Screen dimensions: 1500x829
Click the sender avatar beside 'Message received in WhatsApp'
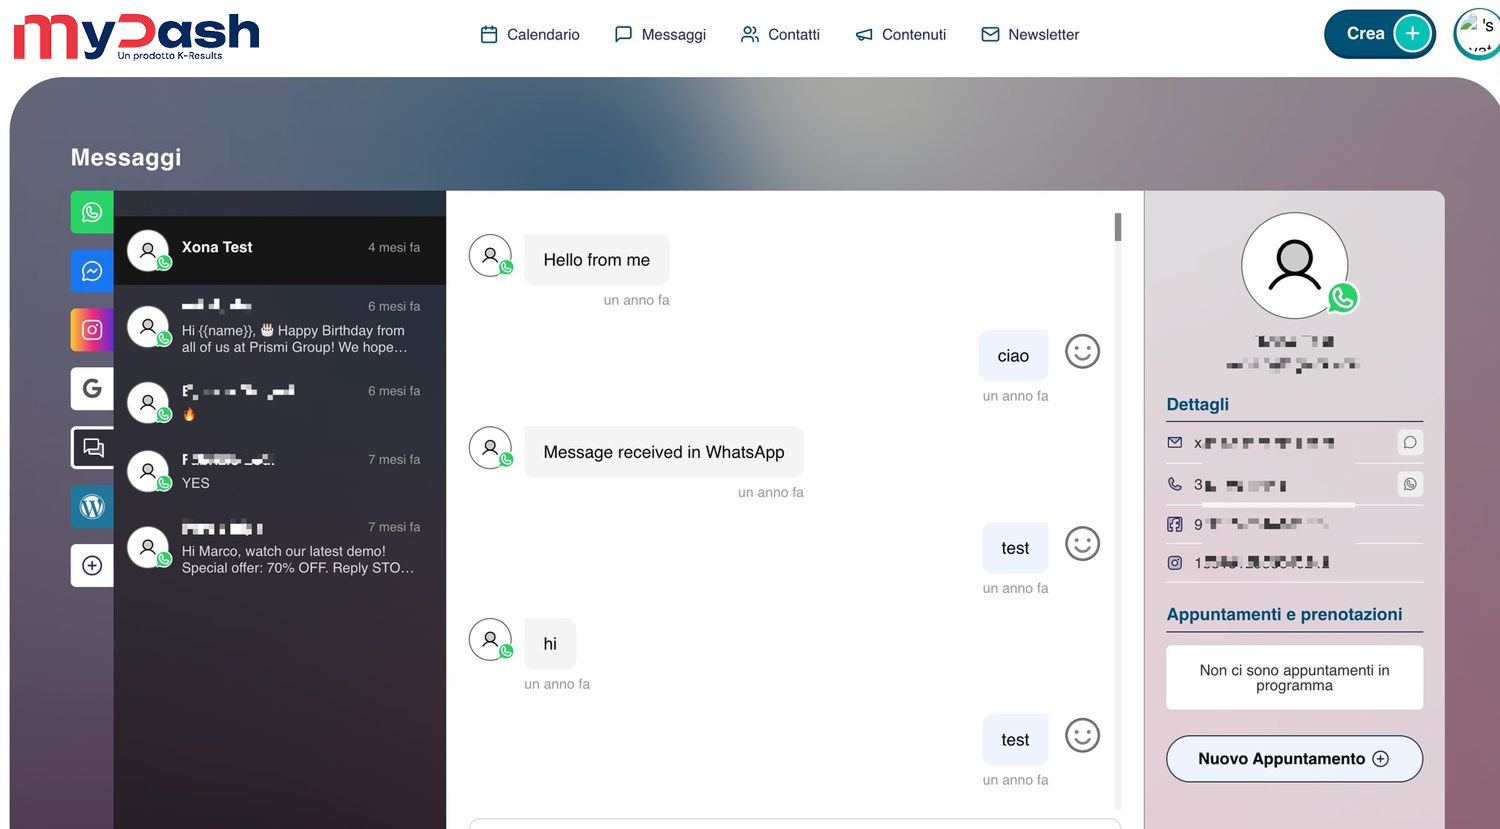pos(490,448)
